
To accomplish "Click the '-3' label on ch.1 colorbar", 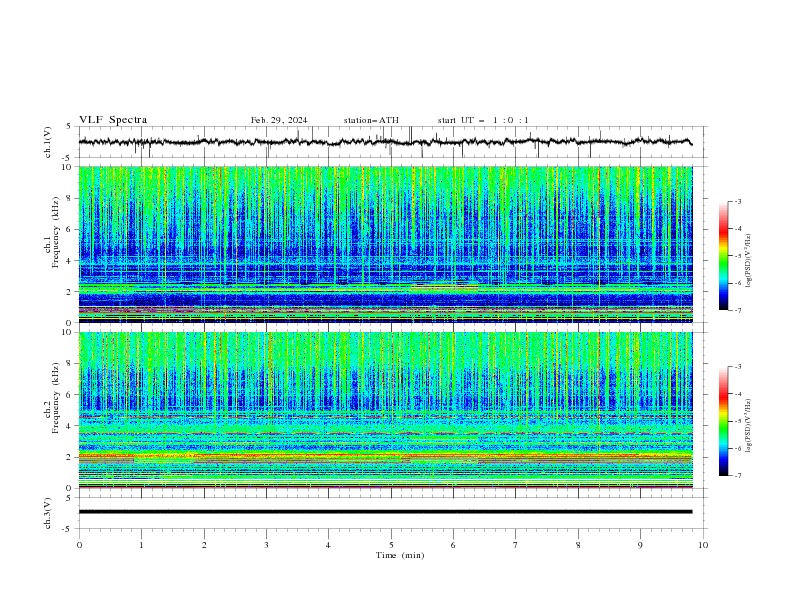I will click(x=737, y=201).
